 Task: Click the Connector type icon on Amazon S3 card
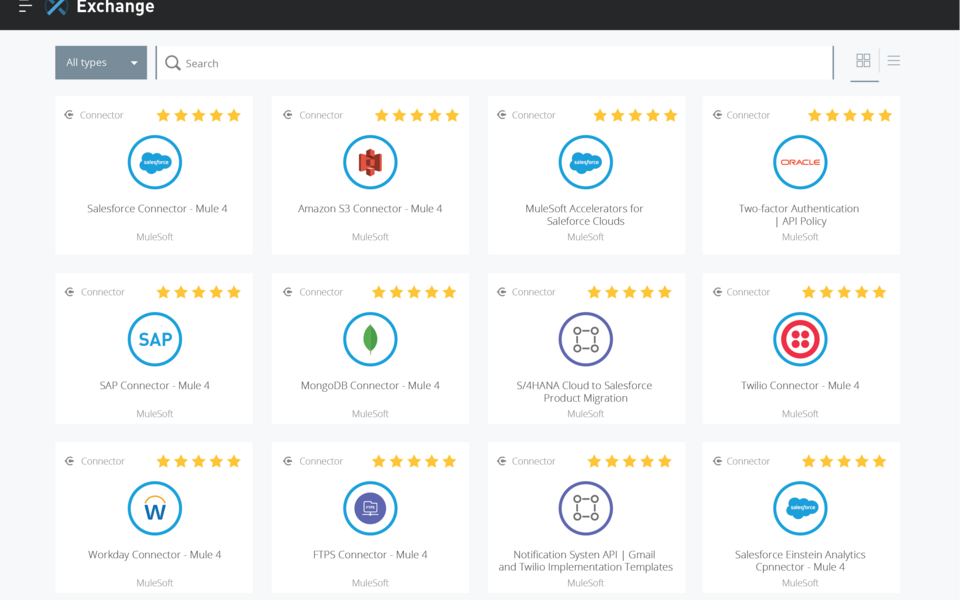tap(288, 115)
